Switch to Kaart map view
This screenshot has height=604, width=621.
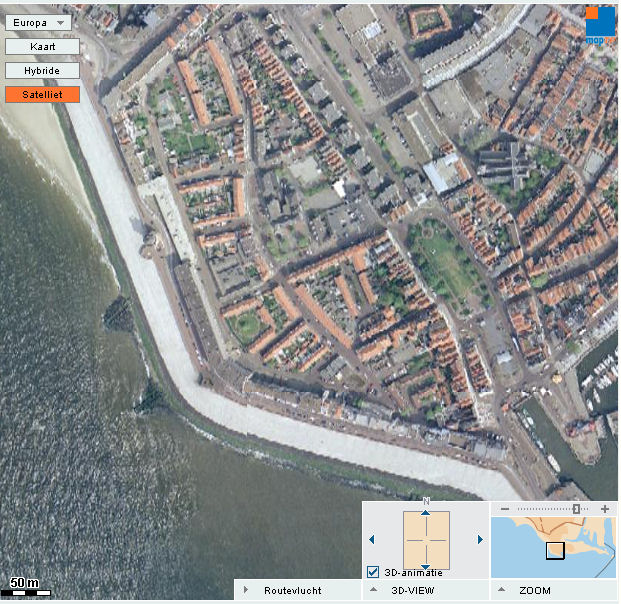tap(42, 46)
